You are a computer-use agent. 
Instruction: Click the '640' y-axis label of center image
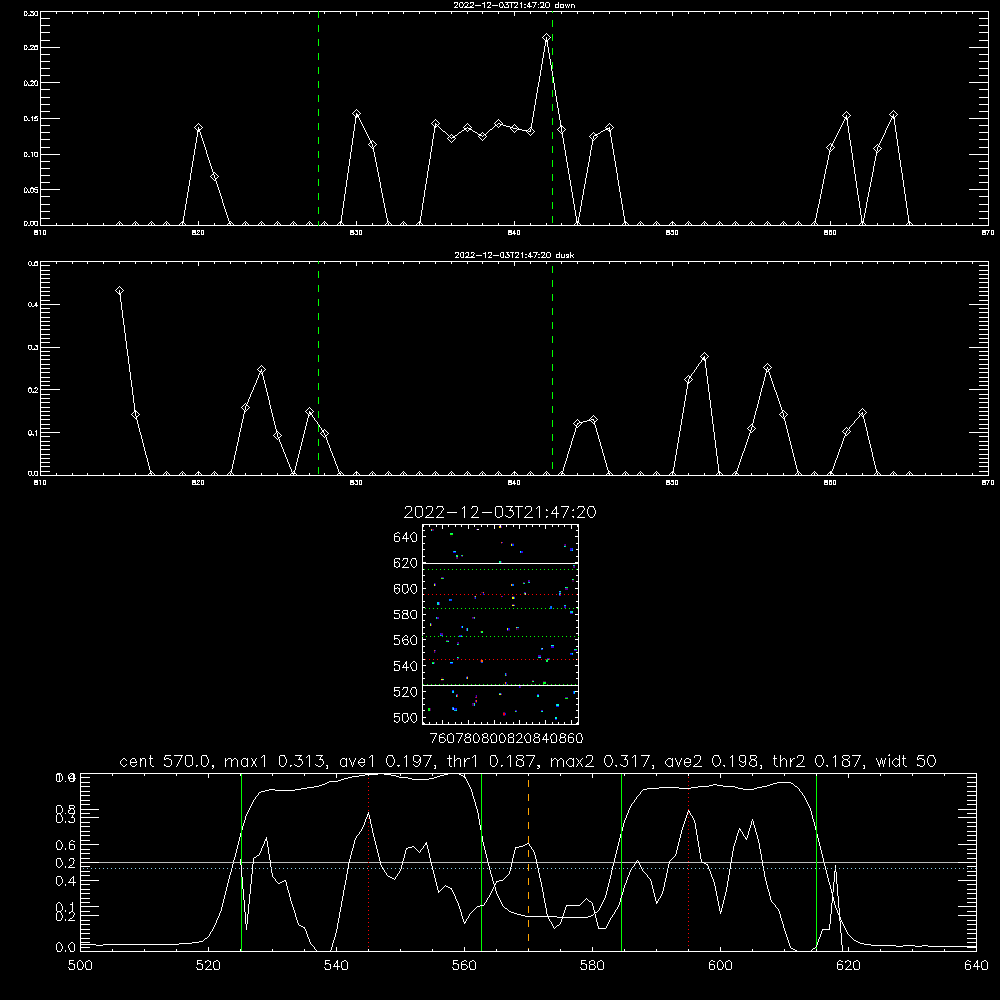[x=406, y=538]
